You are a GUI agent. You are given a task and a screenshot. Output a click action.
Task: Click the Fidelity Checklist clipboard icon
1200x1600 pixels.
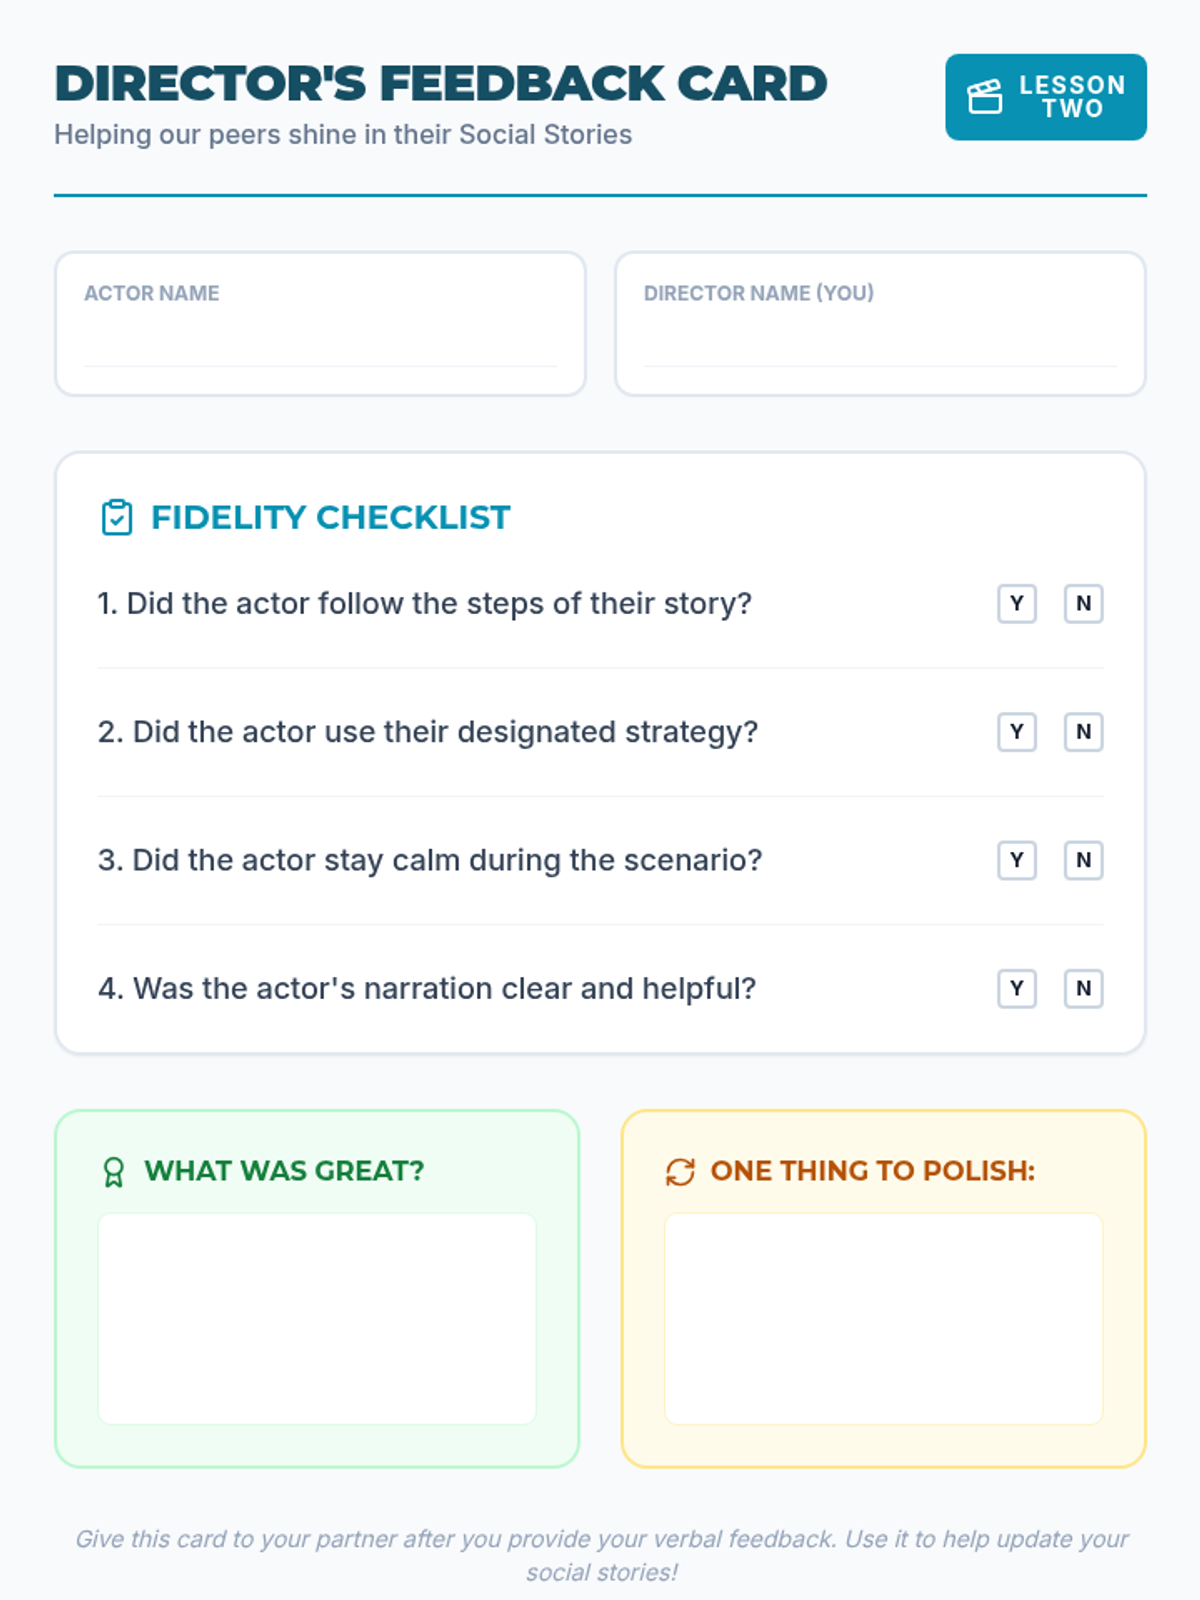click(x=117, y=517)
